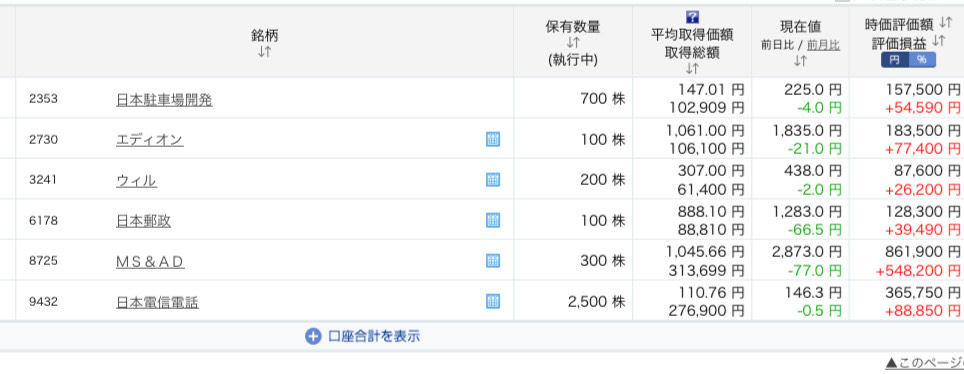Switch to the 前月比 comparison

(x=823, y=45)
